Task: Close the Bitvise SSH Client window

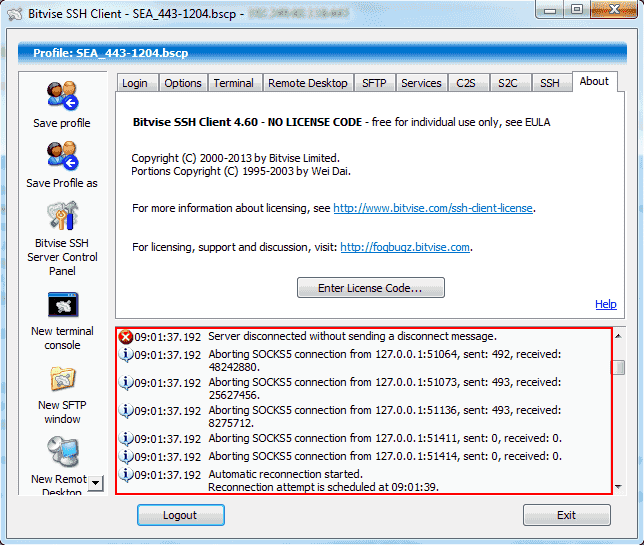Action: (614, 10)
